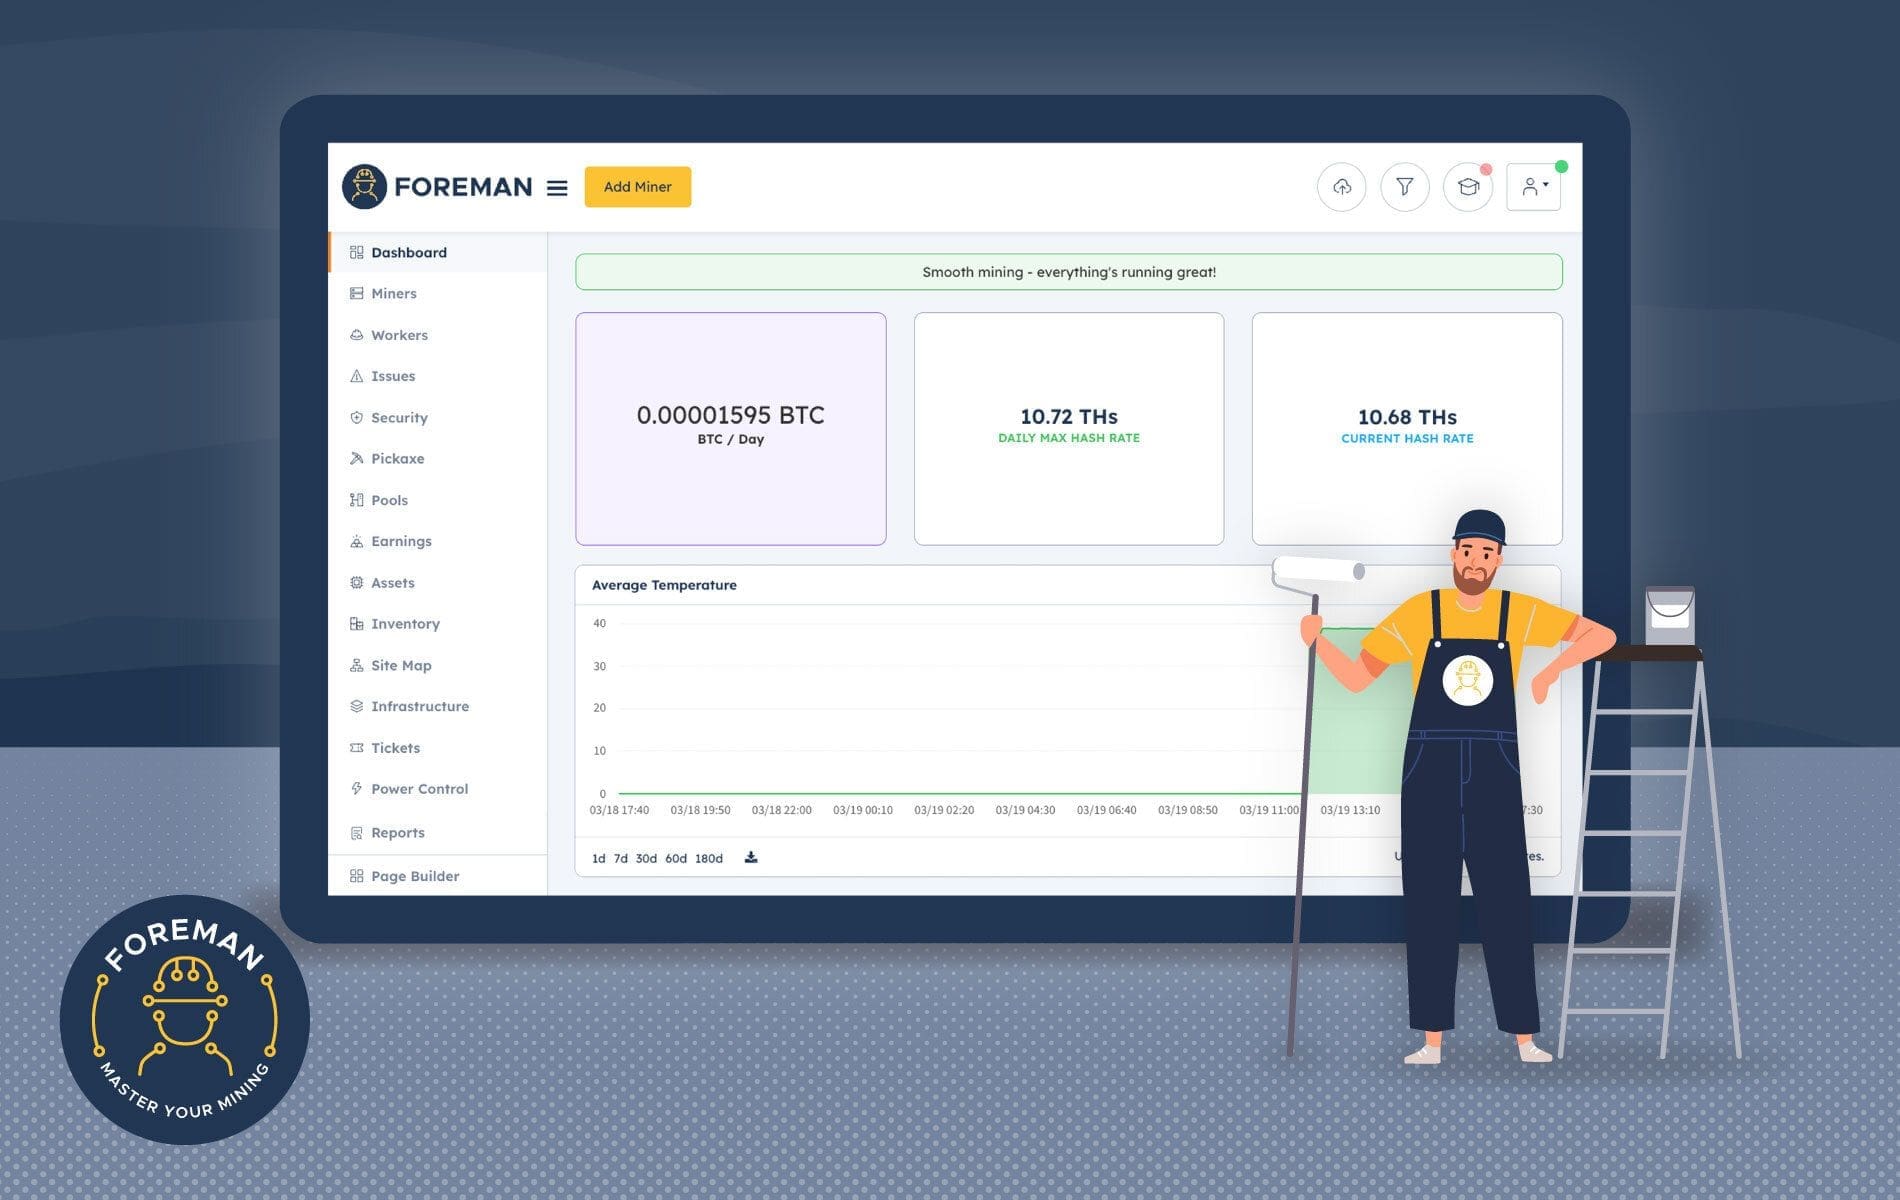This screenshot has width=1900, height=1200.
Task: Click the Page Builder grid icon
Action: [356, 876]
